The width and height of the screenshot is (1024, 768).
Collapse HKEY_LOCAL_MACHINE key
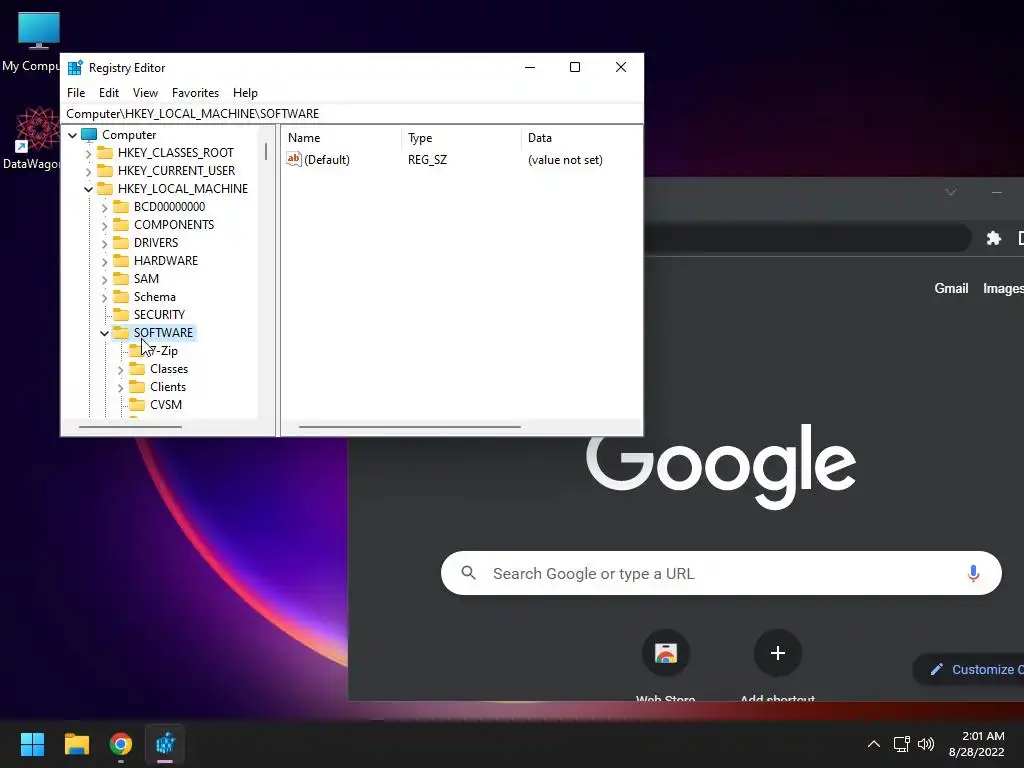88,189
